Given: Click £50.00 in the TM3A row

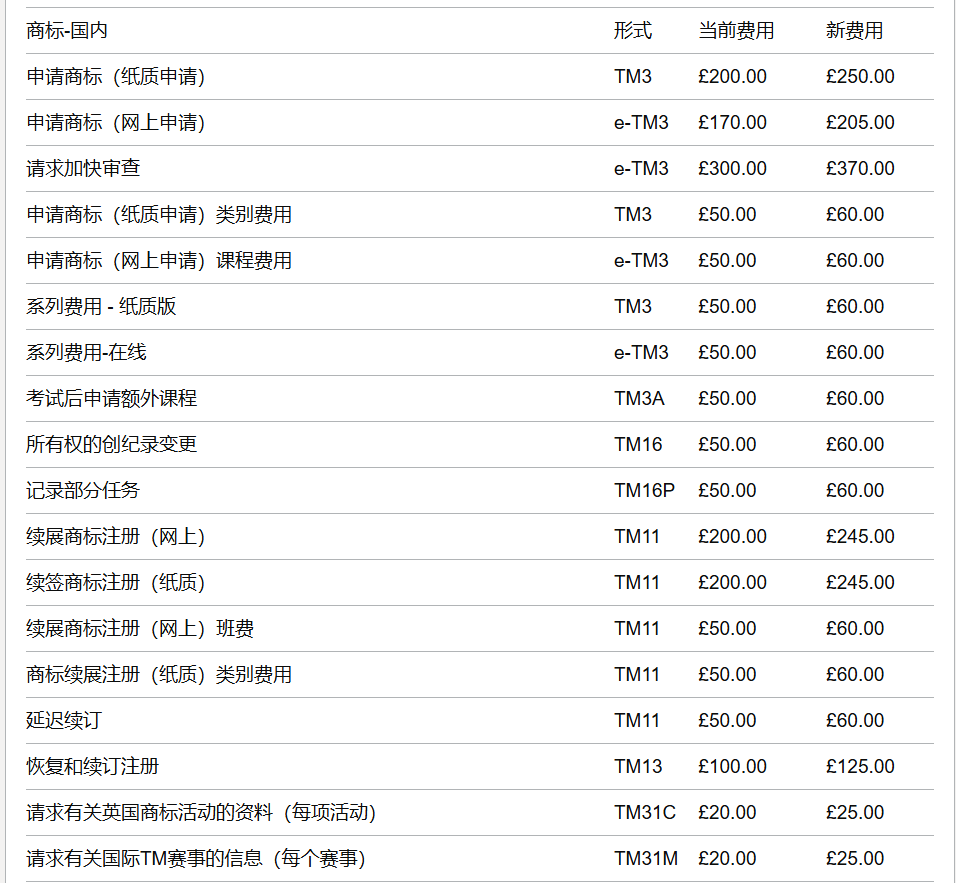Looking at the screenshot, I should [x=727, y=398].
